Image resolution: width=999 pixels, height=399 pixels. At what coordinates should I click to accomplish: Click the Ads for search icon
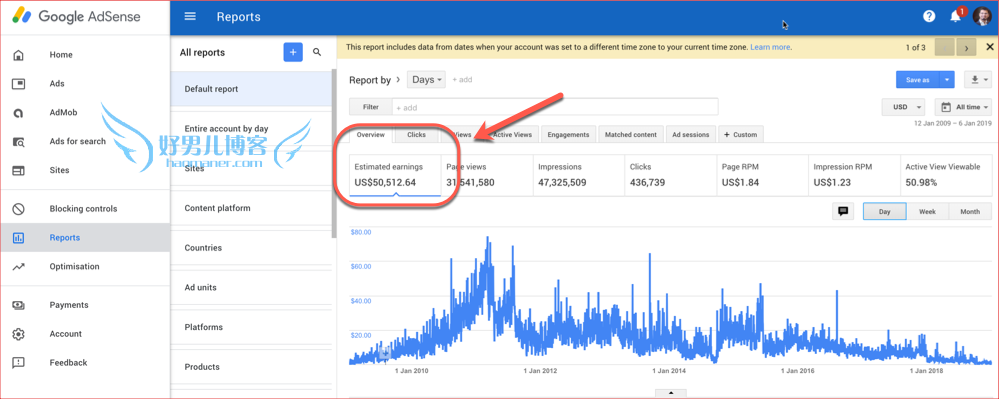(x=18, y=141)
